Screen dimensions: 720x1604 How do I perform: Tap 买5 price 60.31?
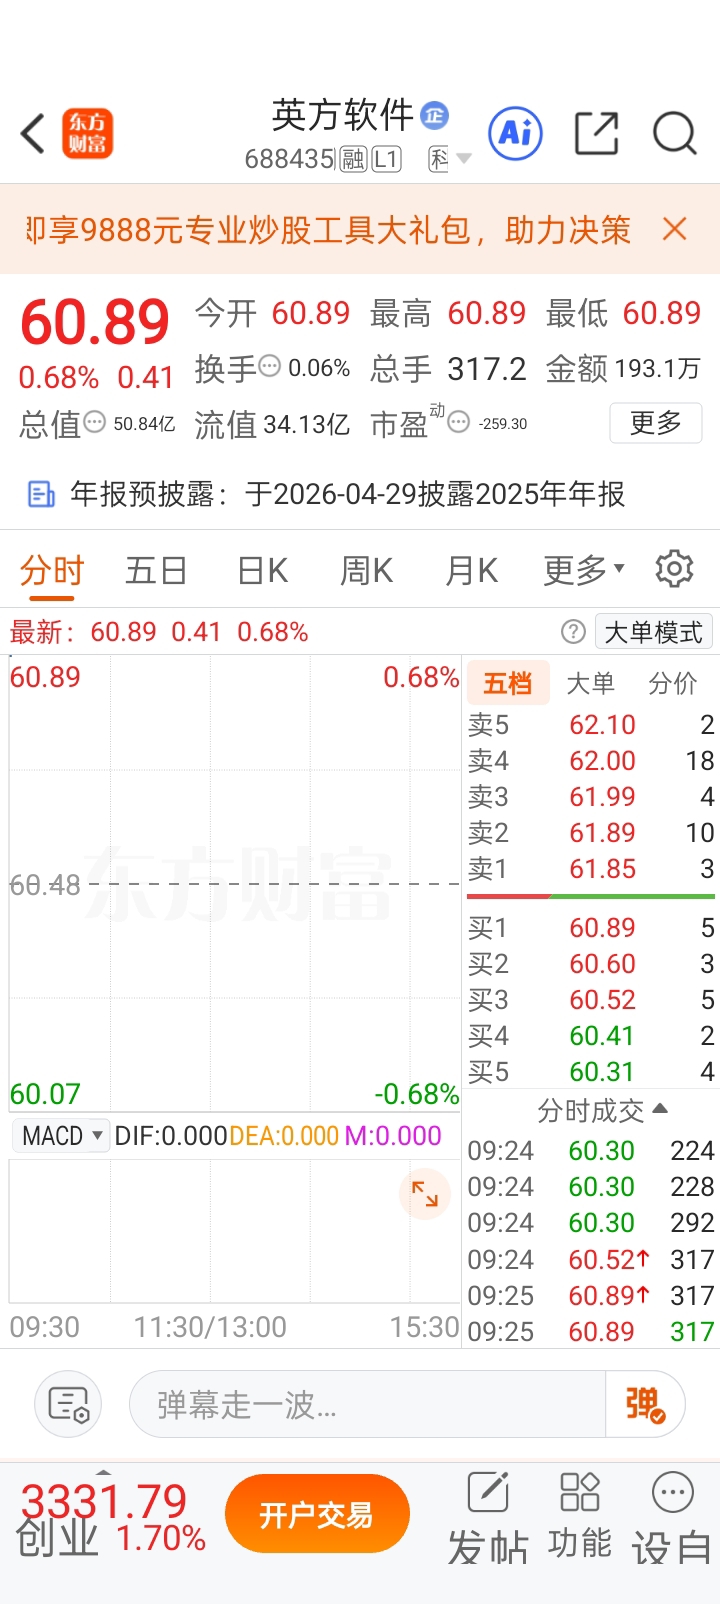[603, 1072]
